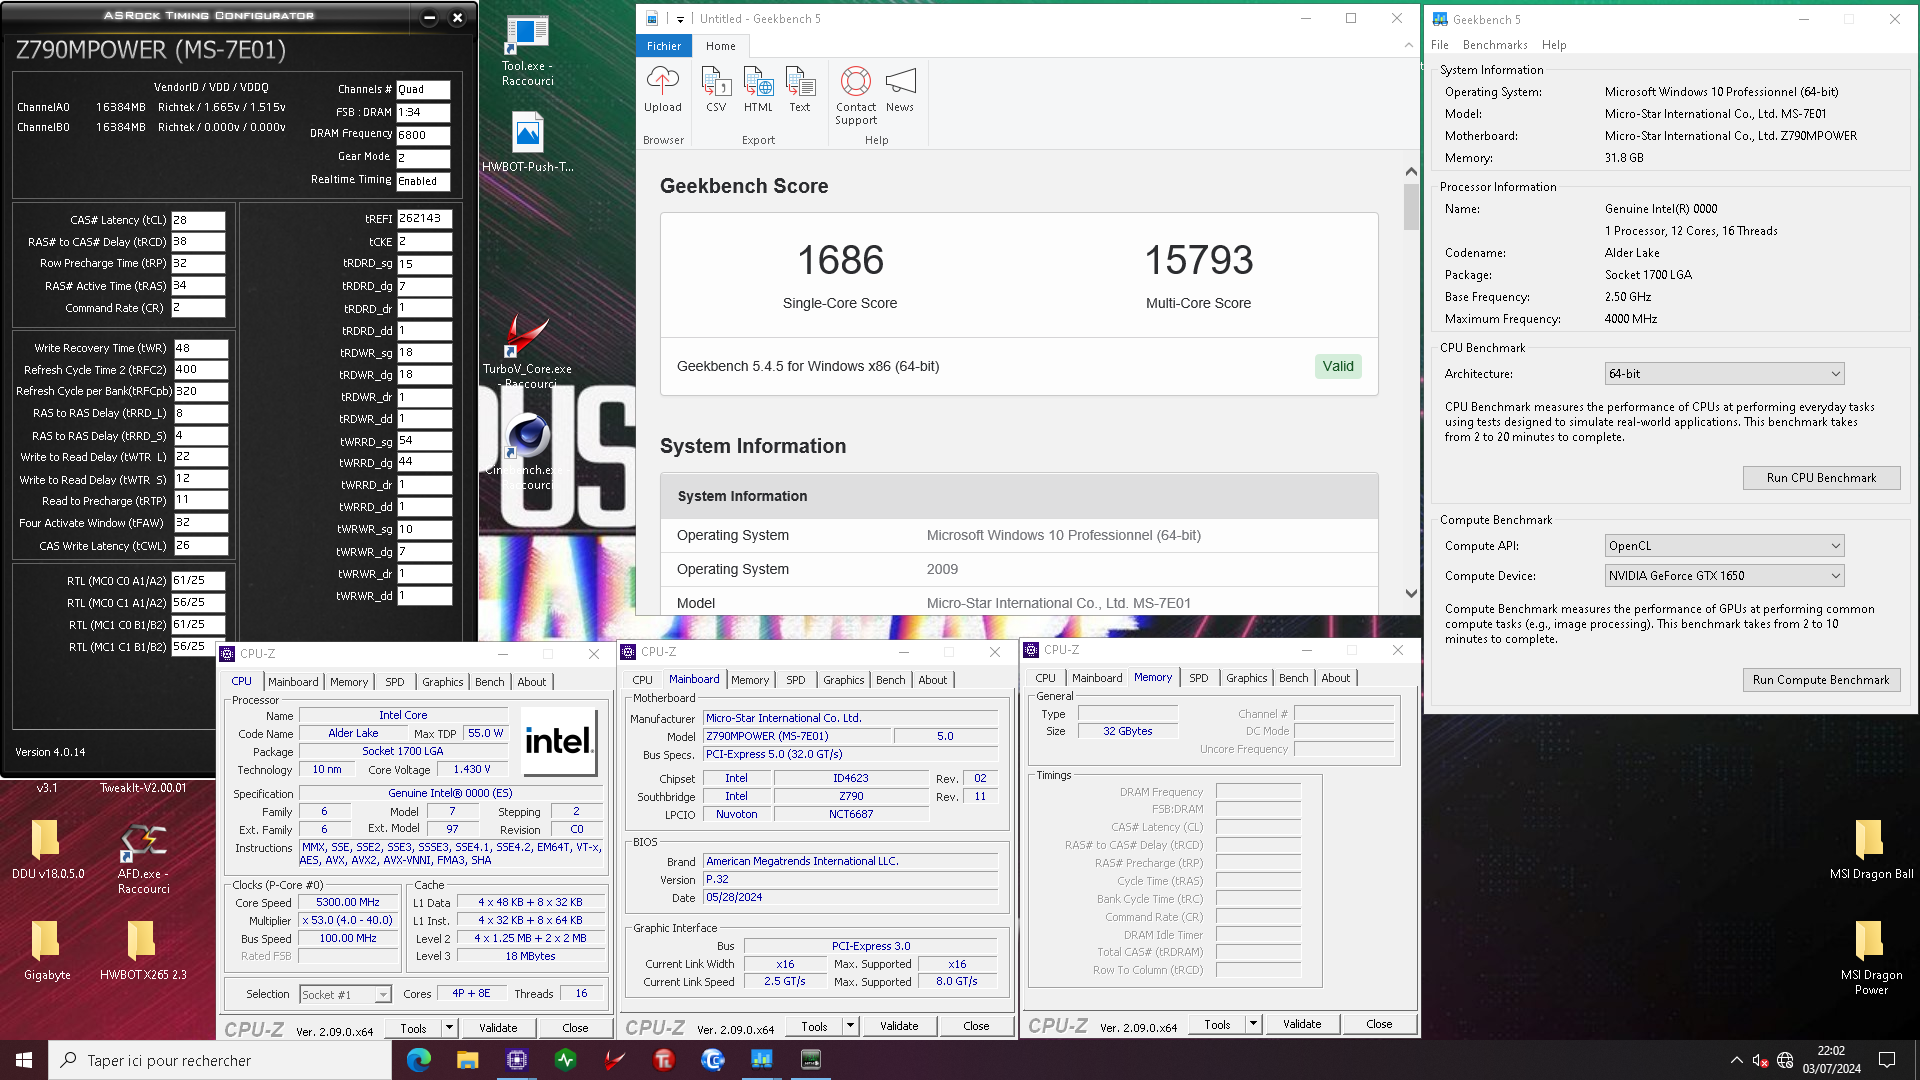Screen dimensions: 1920x1080
Task: Click Validate in CPU-Z CPU window
Action: click(498, 1028)
